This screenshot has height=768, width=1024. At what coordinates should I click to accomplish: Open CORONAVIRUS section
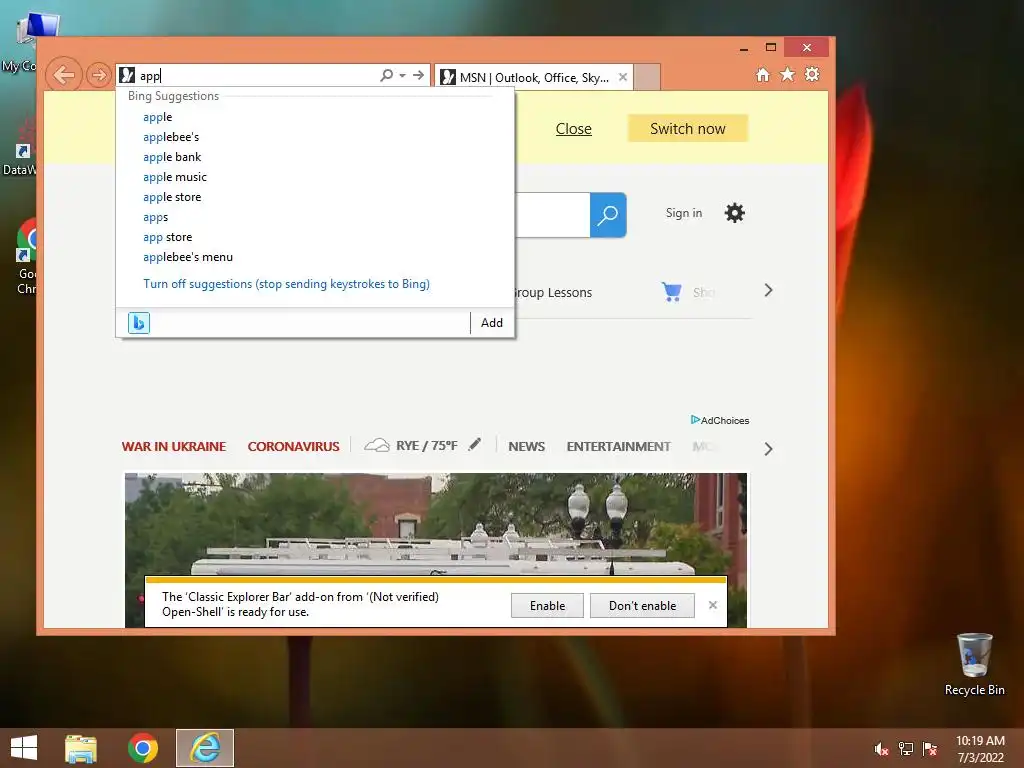[293, 447]
